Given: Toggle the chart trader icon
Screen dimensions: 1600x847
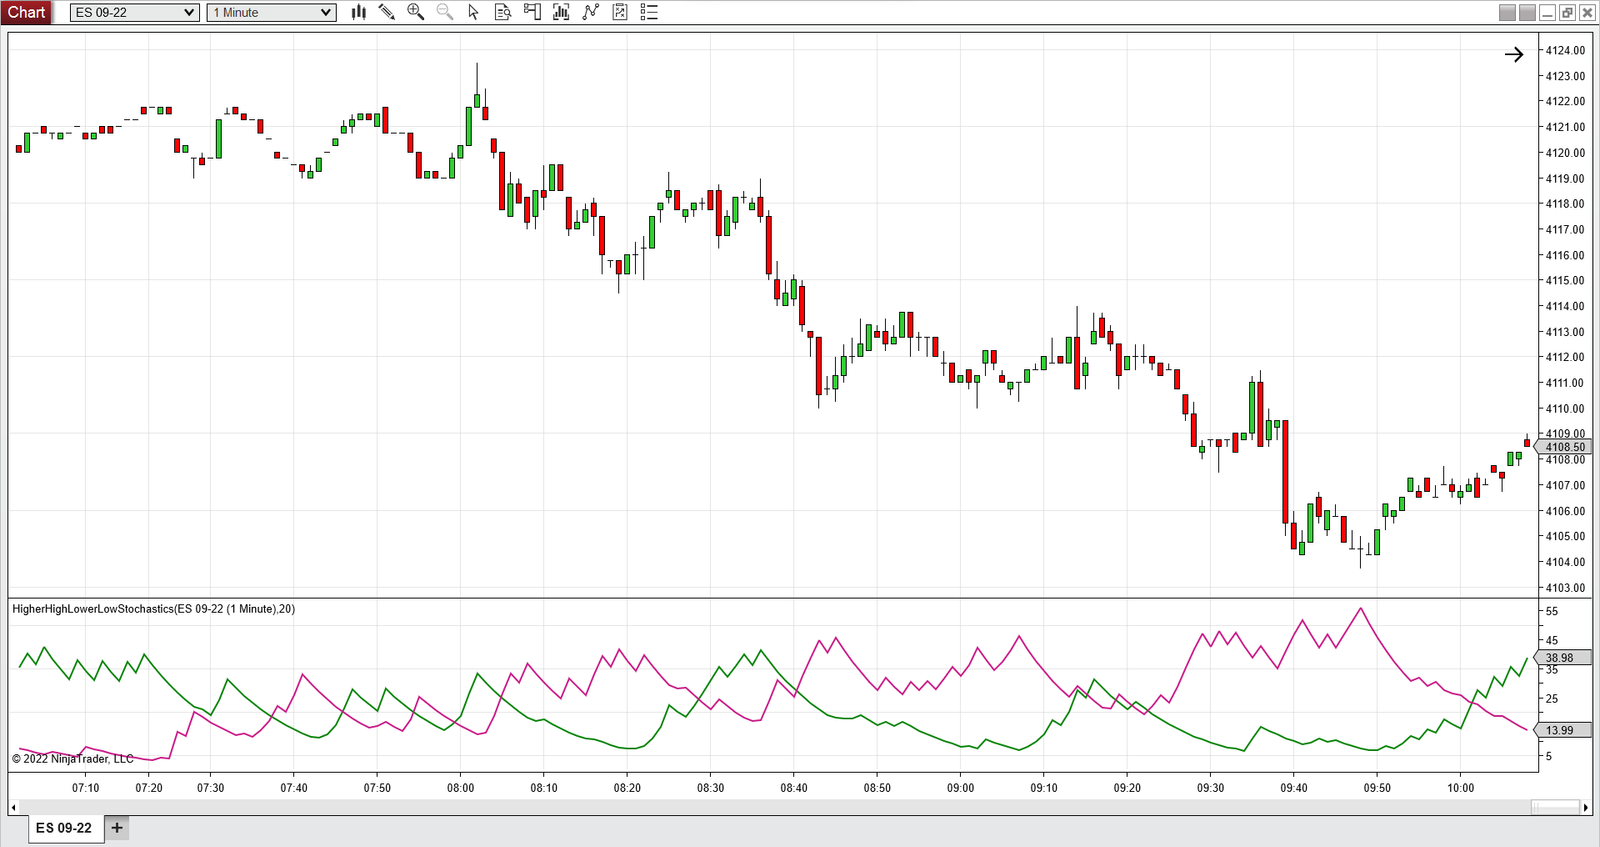Looking at the screenshot, I should point(532,12).
